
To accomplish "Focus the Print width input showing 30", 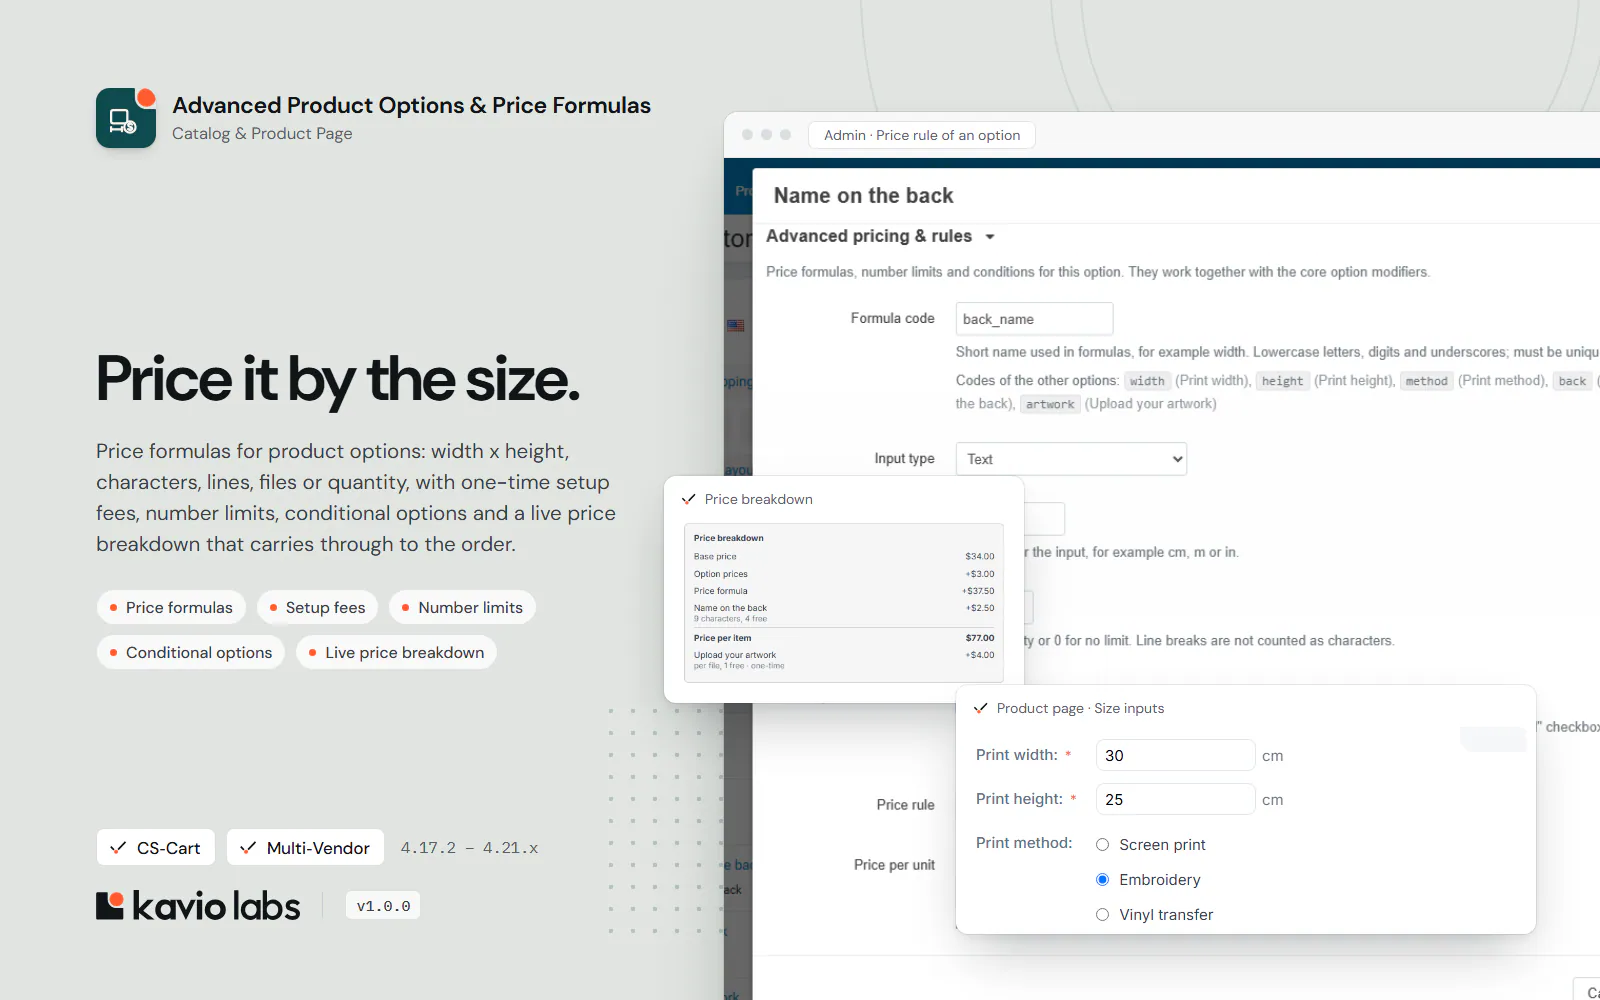I will click(1175, 755).
